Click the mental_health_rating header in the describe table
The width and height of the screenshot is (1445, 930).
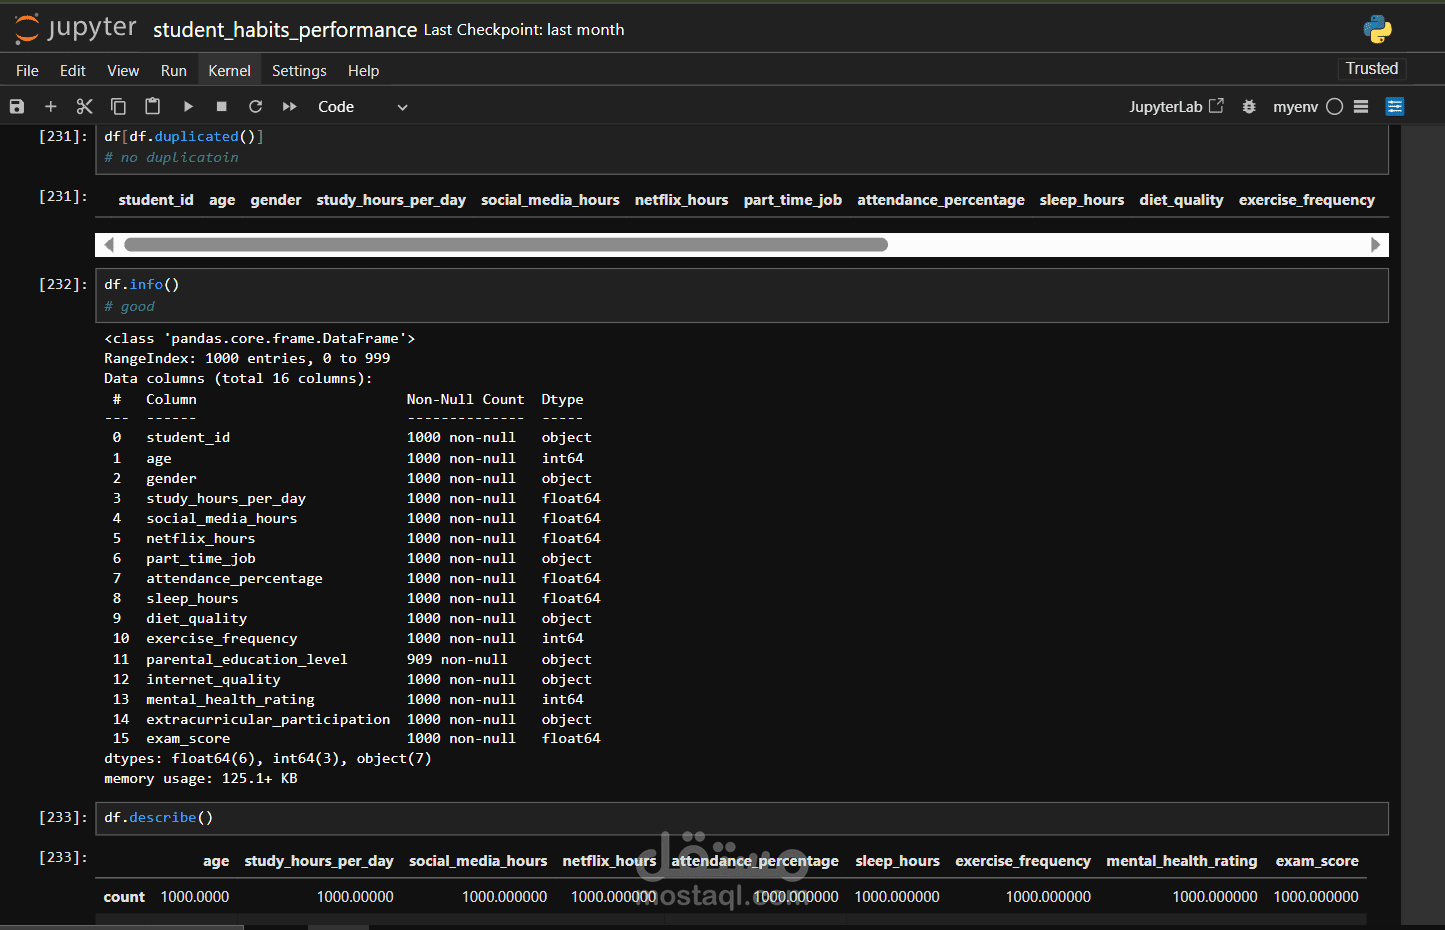1182,861
